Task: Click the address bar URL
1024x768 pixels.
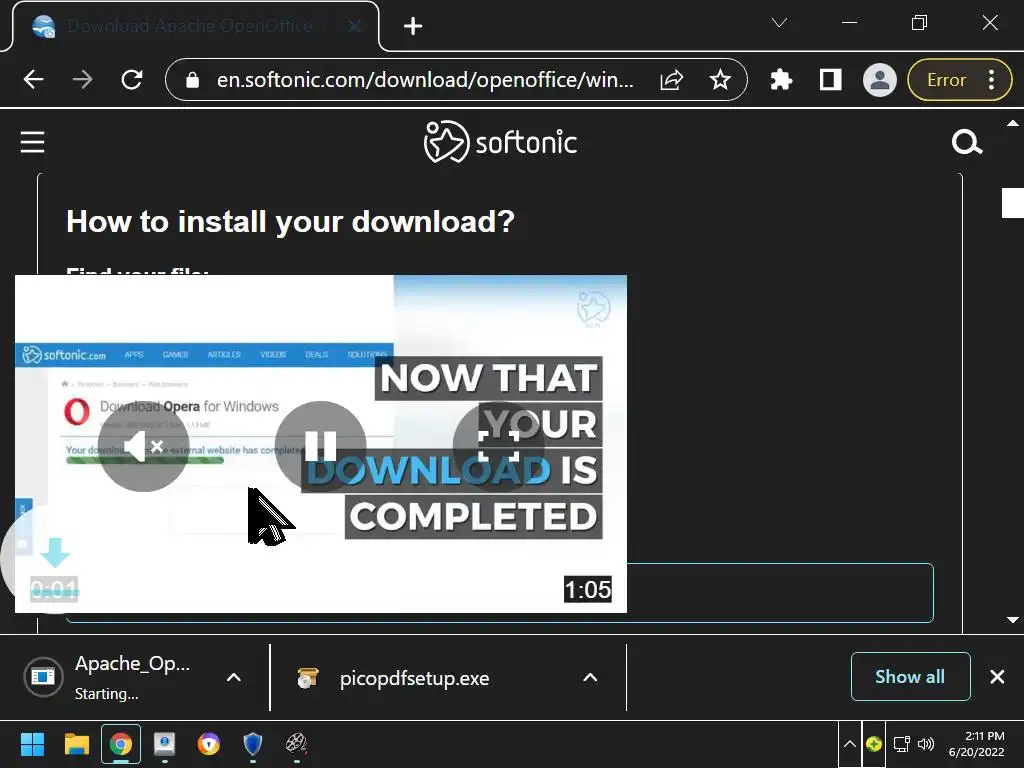Action: tap(425, 80)
